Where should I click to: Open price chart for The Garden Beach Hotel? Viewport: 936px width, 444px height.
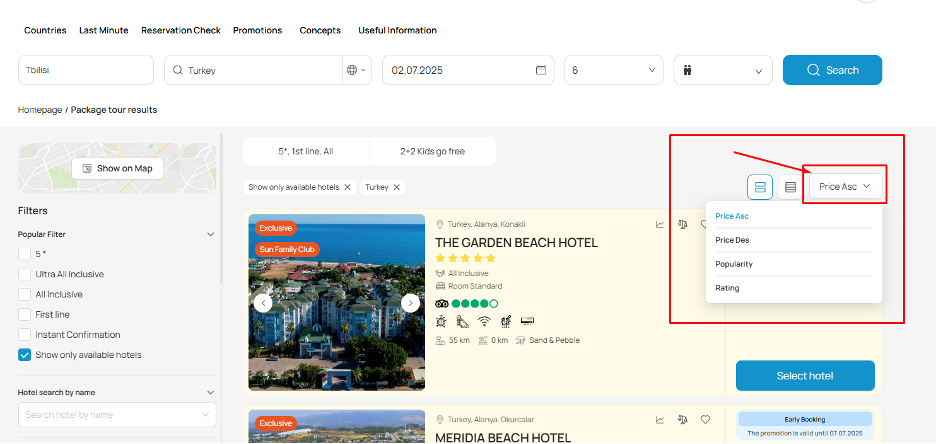(x=660, y=224)
